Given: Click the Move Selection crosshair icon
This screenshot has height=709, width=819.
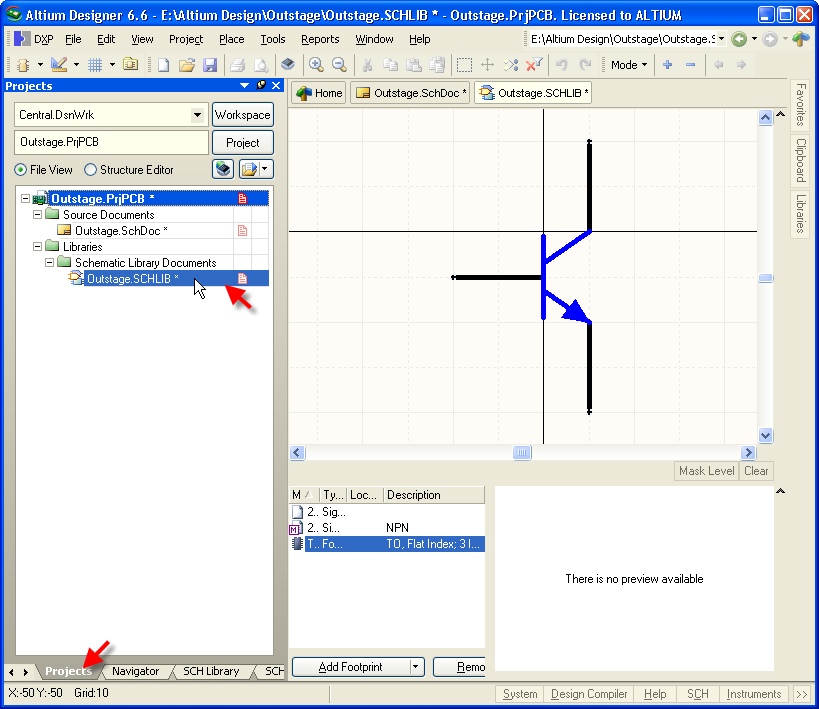Looking at the screenshot, I should point(488,65).
